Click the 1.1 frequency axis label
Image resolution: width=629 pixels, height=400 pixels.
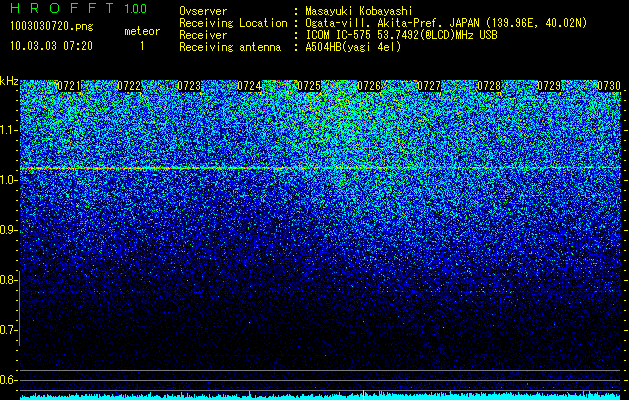click(8, 130)
